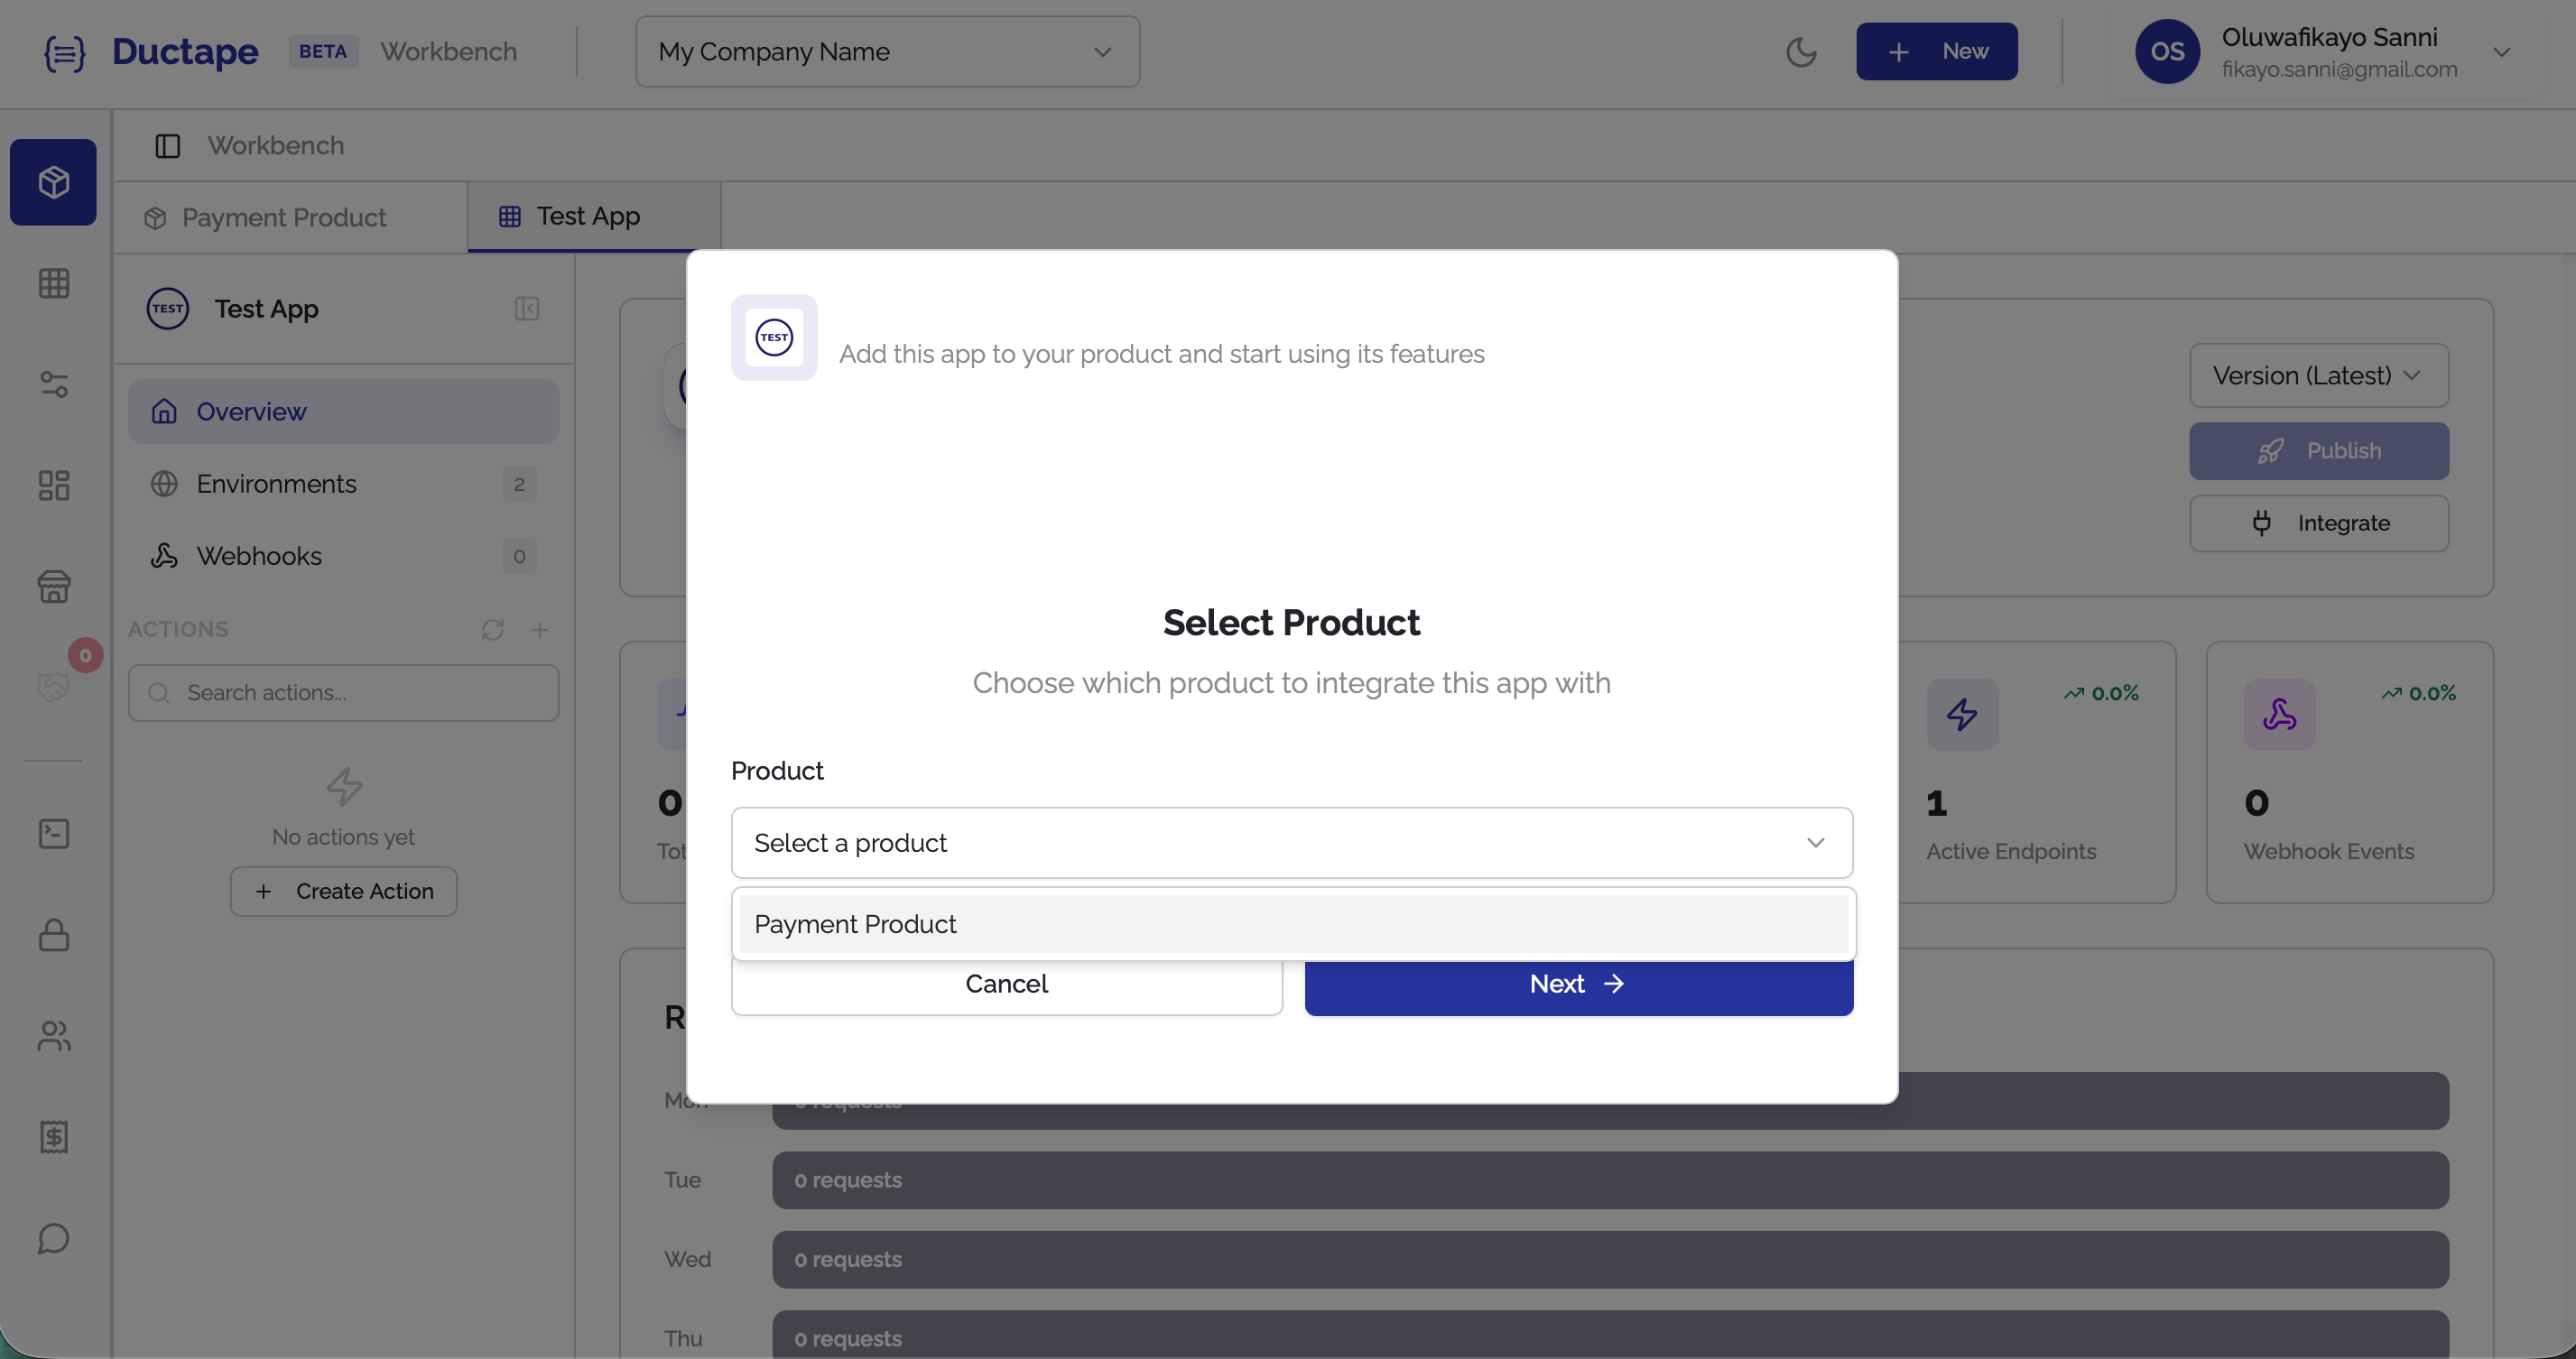Click the billing receipt icon in sidebar

pos(53,1137)
